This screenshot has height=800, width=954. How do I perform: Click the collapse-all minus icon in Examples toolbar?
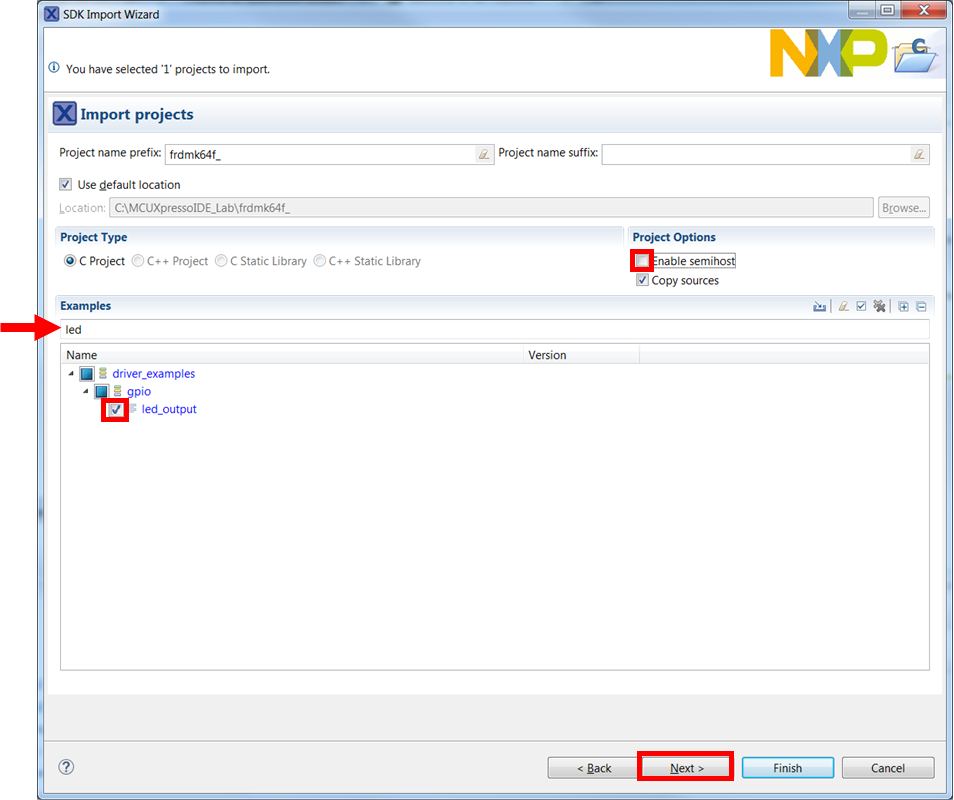coord(921,307)
